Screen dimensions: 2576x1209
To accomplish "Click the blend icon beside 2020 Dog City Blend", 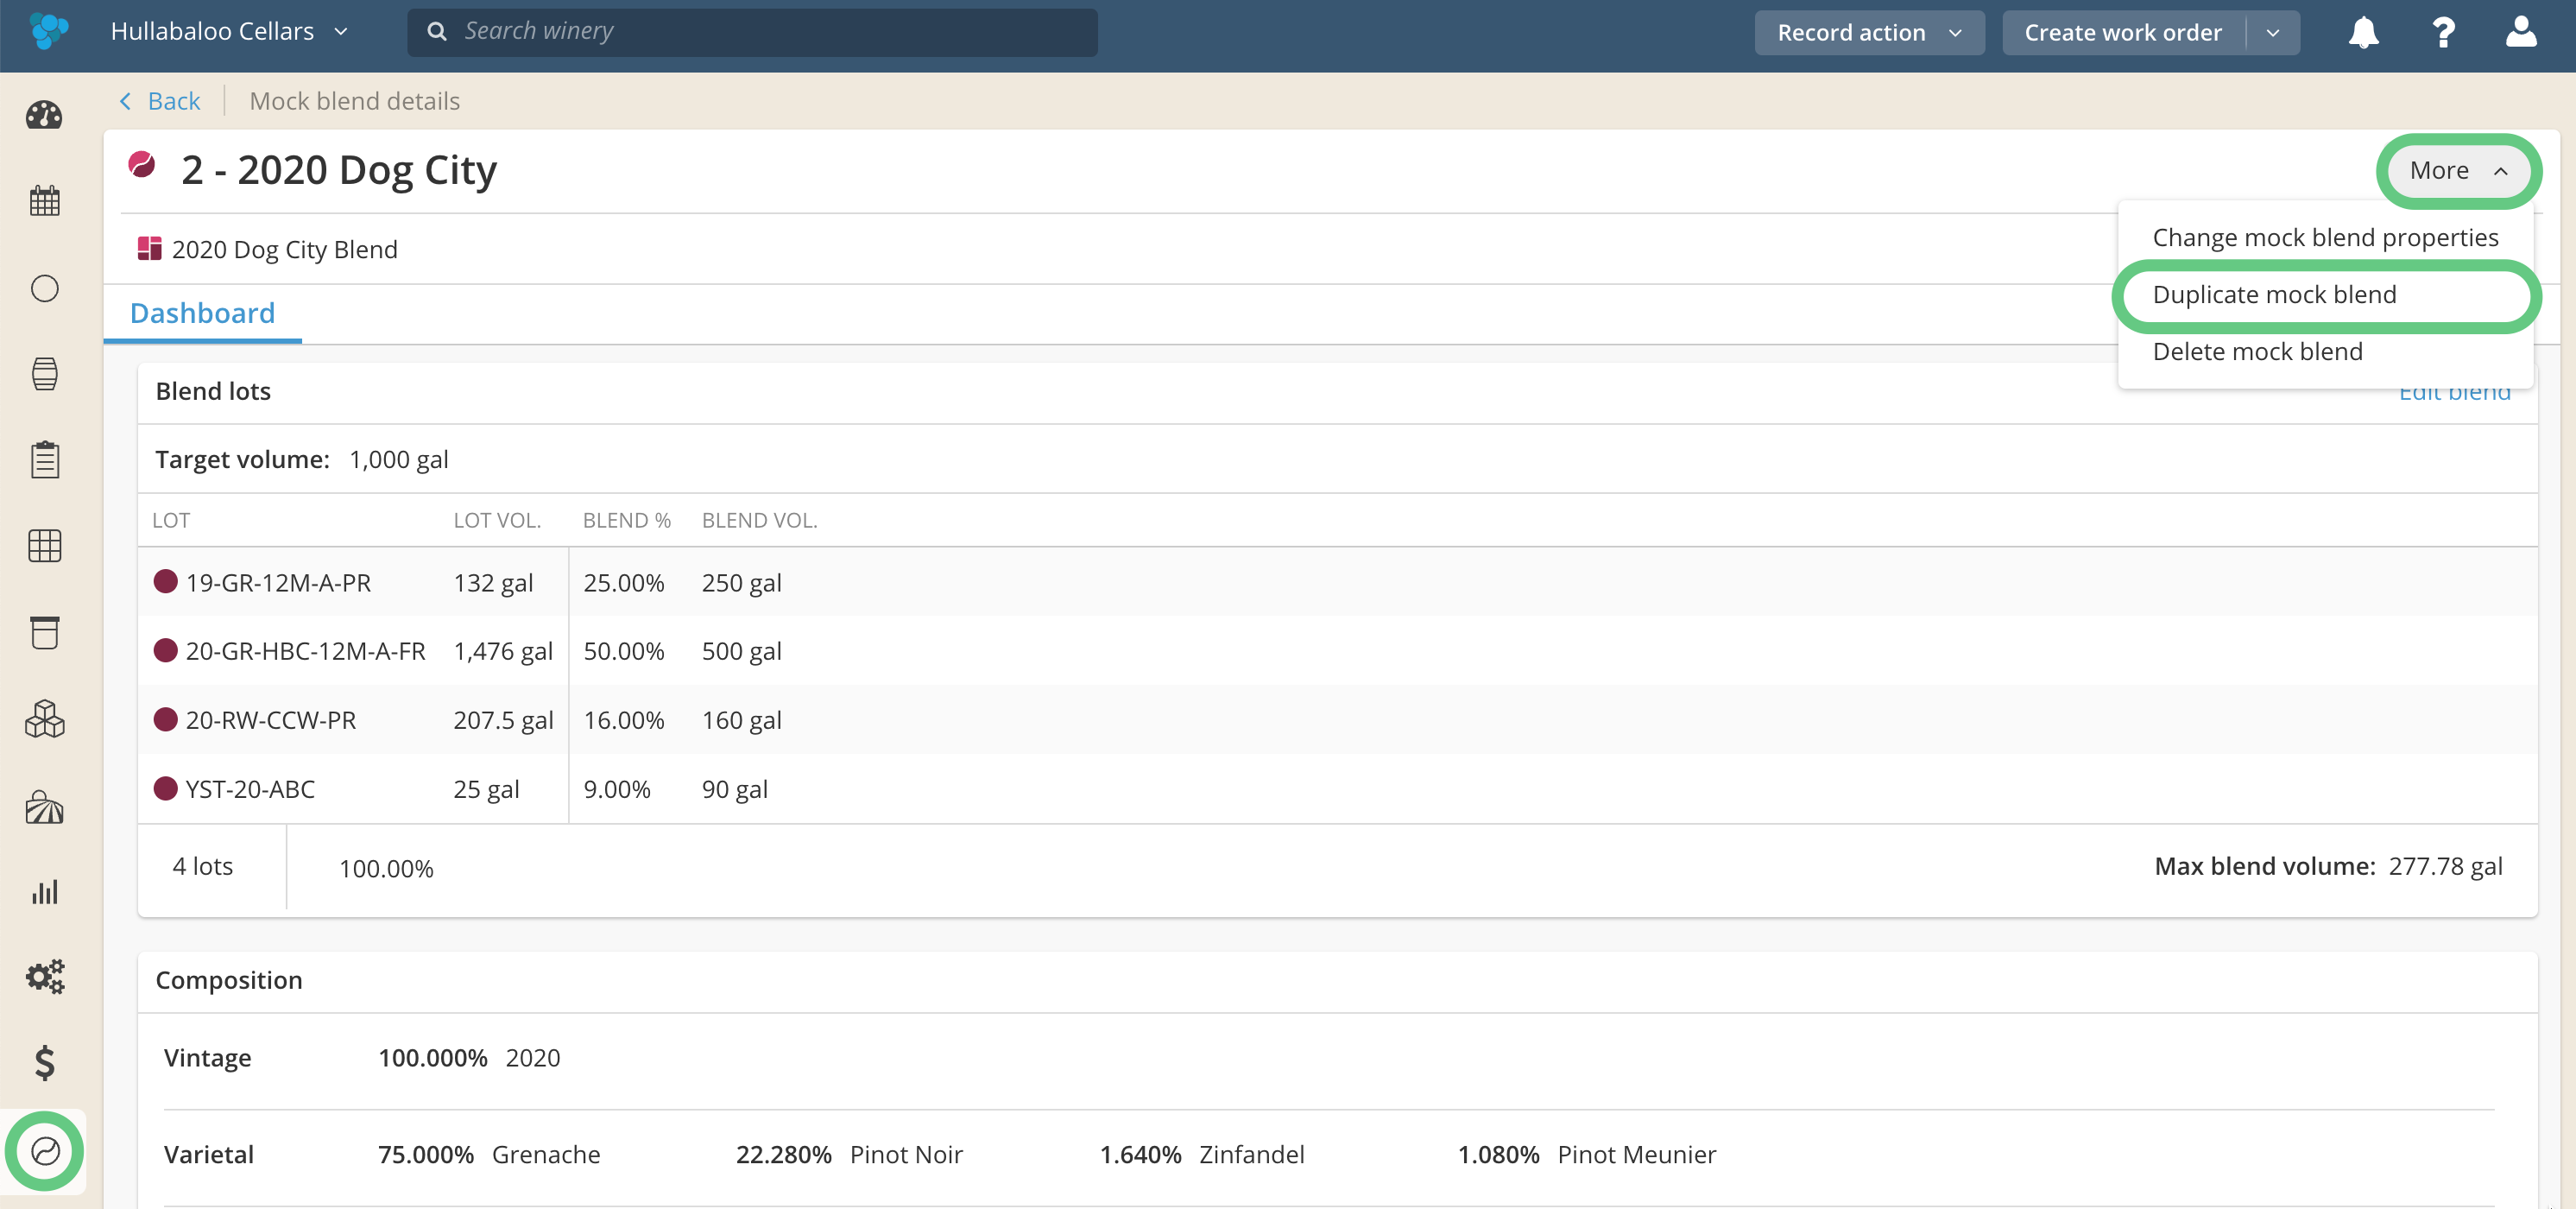I will coord(149,248).
